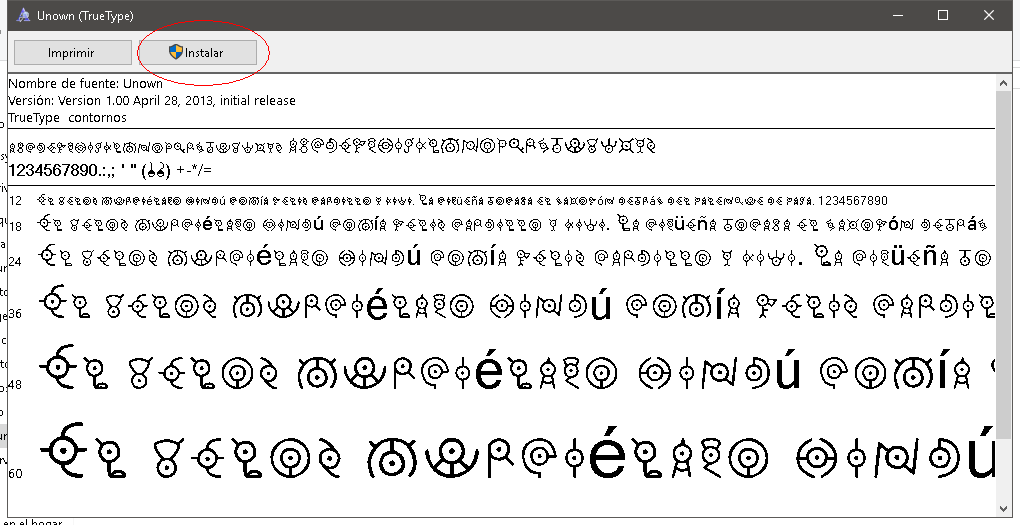Install the font with Instalar button
This screenshot has height=525, width=1020.
(198, 53)
